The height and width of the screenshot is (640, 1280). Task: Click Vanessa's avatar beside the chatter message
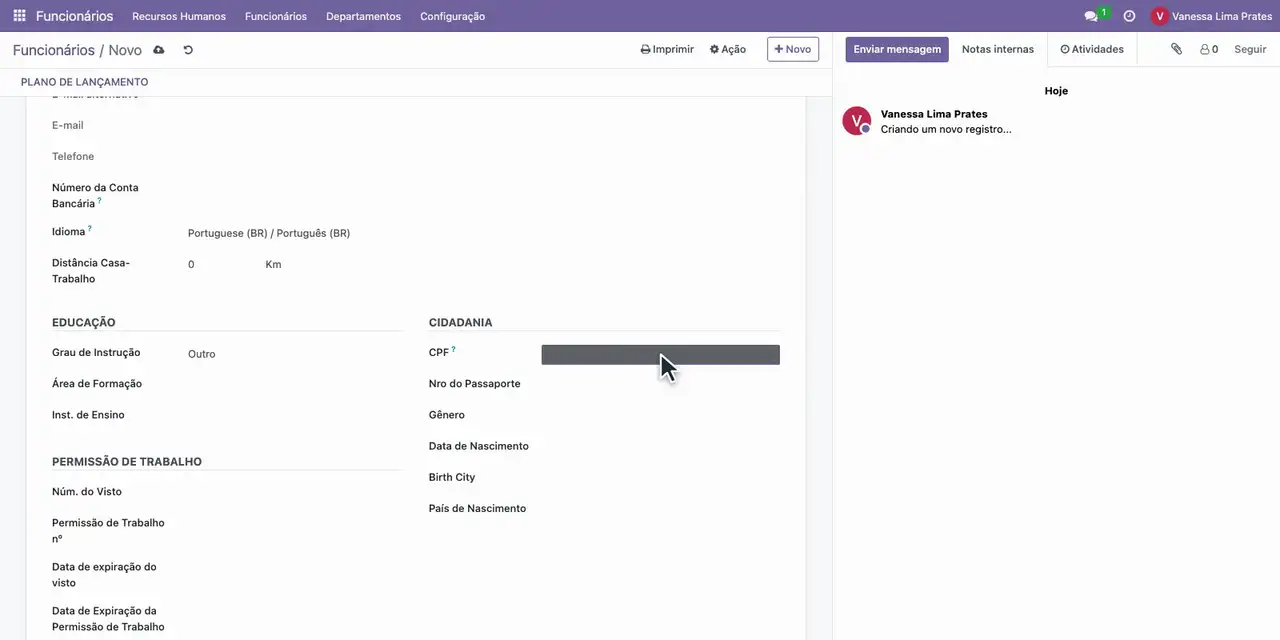point(856,121)
